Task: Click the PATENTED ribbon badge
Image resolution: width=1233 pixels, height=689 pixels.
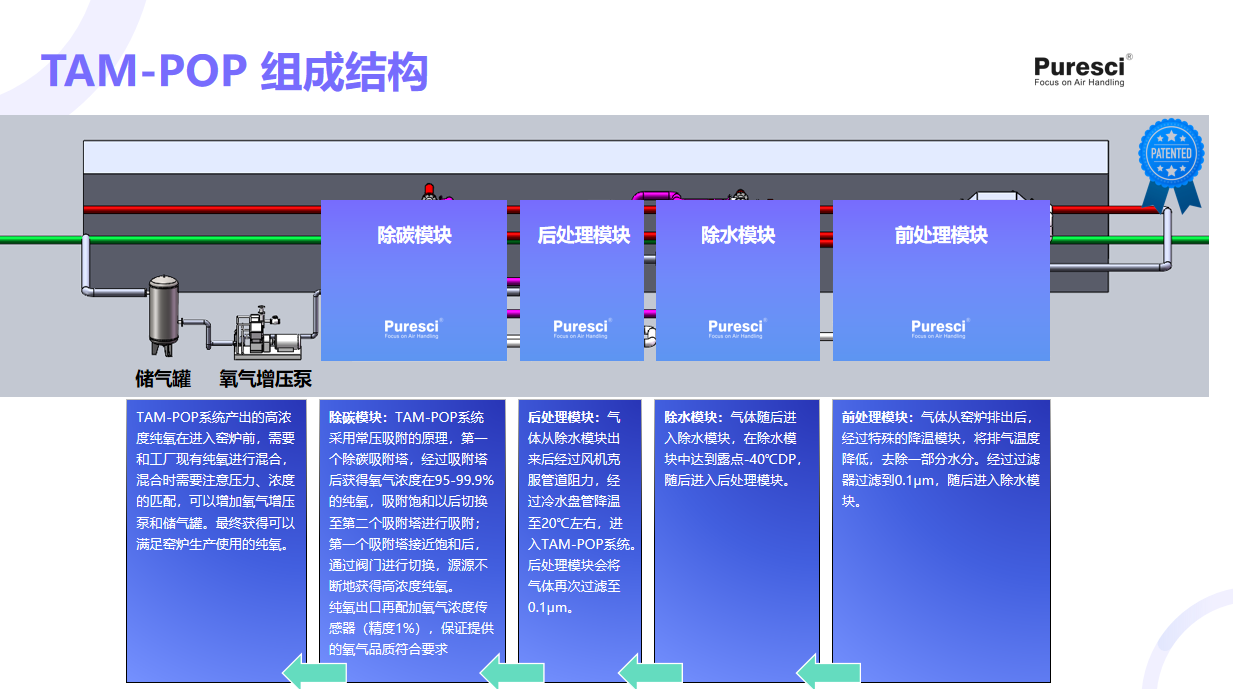Action: point(1172,165)
